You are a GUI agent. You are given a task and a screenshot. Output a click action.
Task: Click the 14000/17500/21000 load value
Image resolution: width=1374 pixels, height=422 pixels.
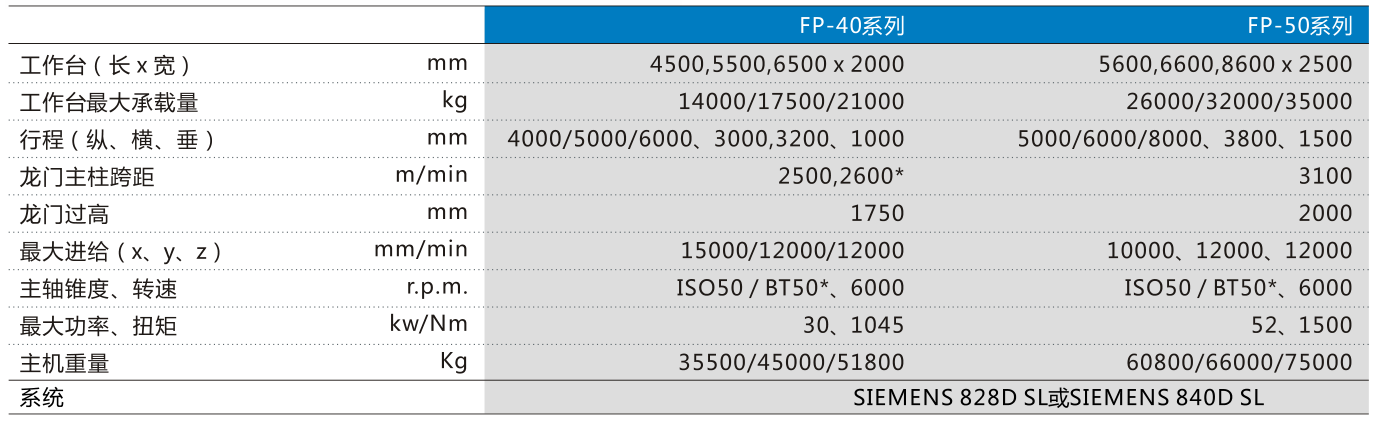point(790,101)
